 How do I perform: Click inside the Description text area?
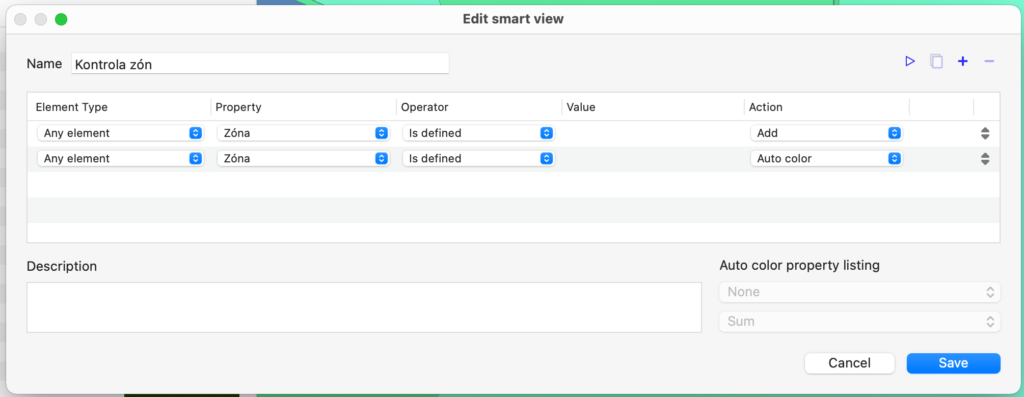[364, 308]
